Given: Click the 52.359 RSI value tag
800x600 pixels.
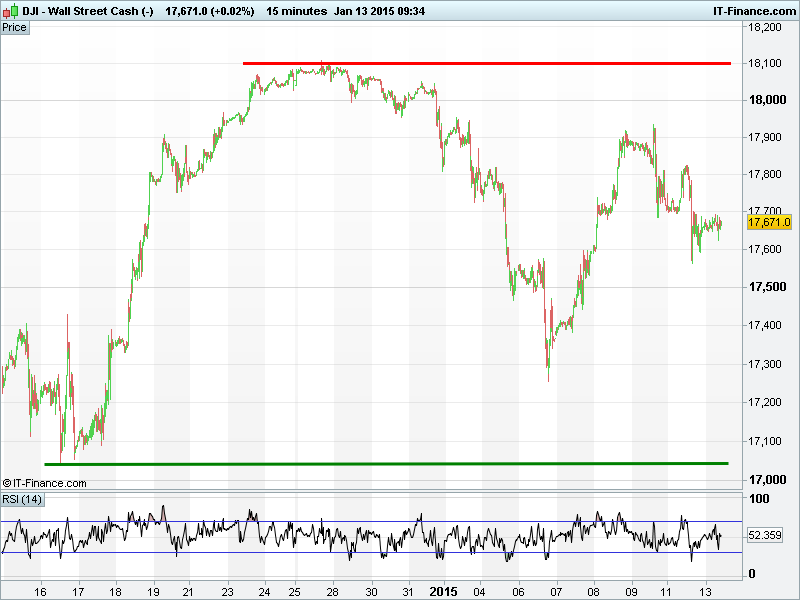Looking at the screenshot, I should coord(767,536).
